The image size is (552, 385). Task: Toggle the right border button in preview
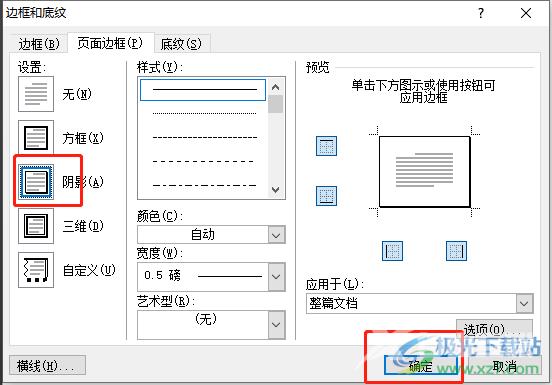pyautogui.click(x=456, y=251)
